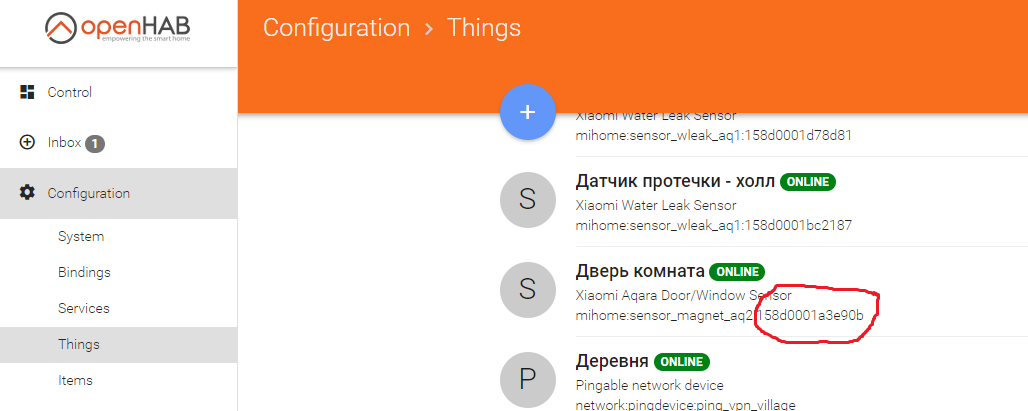This screenshot has width=1028, height=411.
Task: Open the Services page
Action: coord(84,308)
